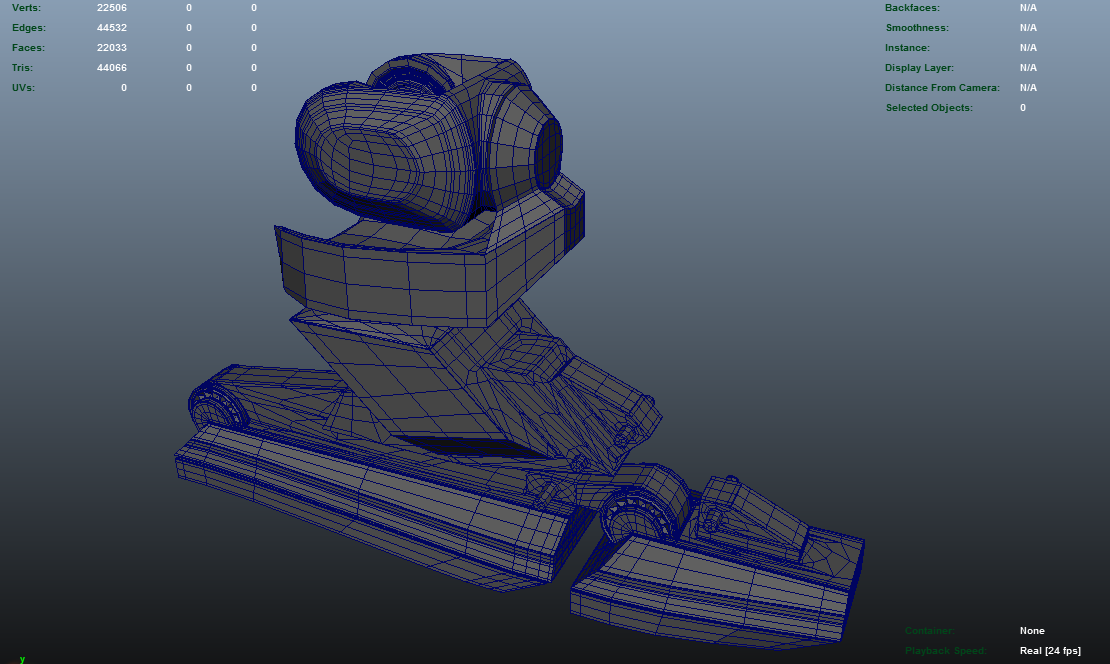Click the 0 value beside Selected Objects
Viewport: 1110px width, 664px height.
[1023, 107]
